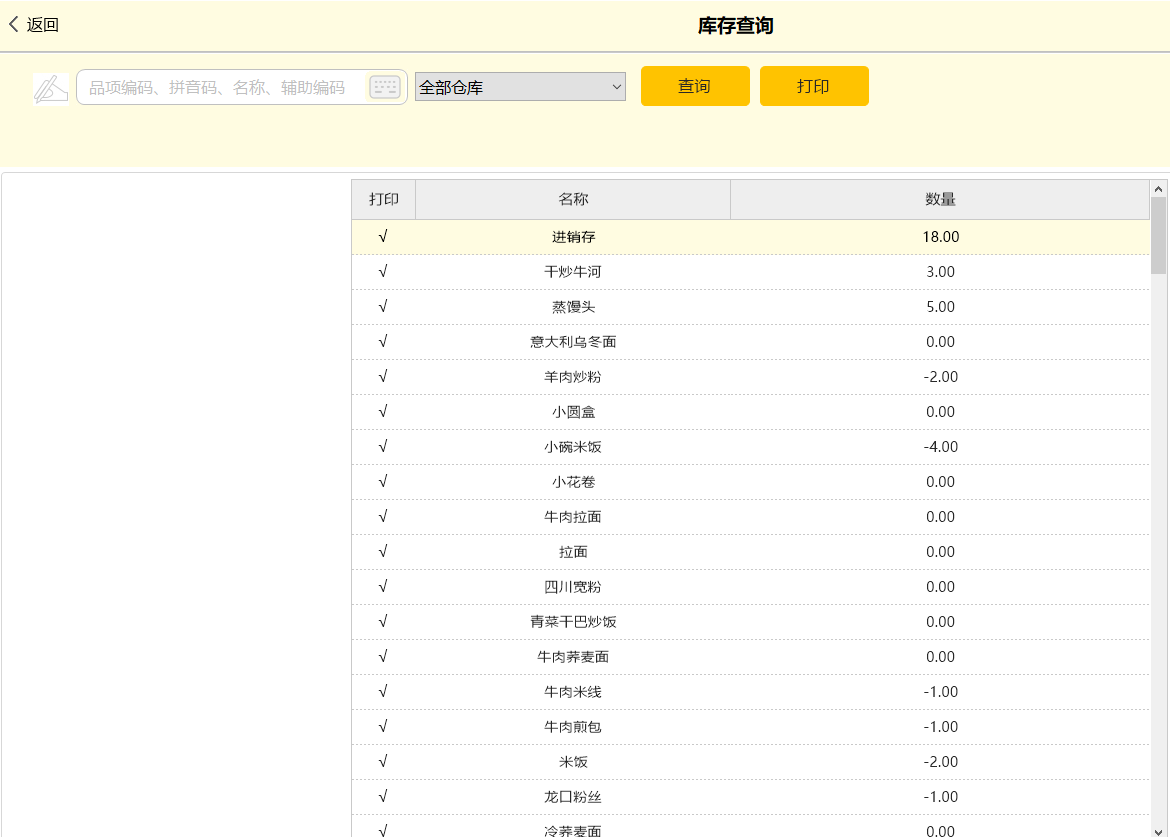Click scrollbar up arrow in table

pyautogui.click(x=1159, y=188)
